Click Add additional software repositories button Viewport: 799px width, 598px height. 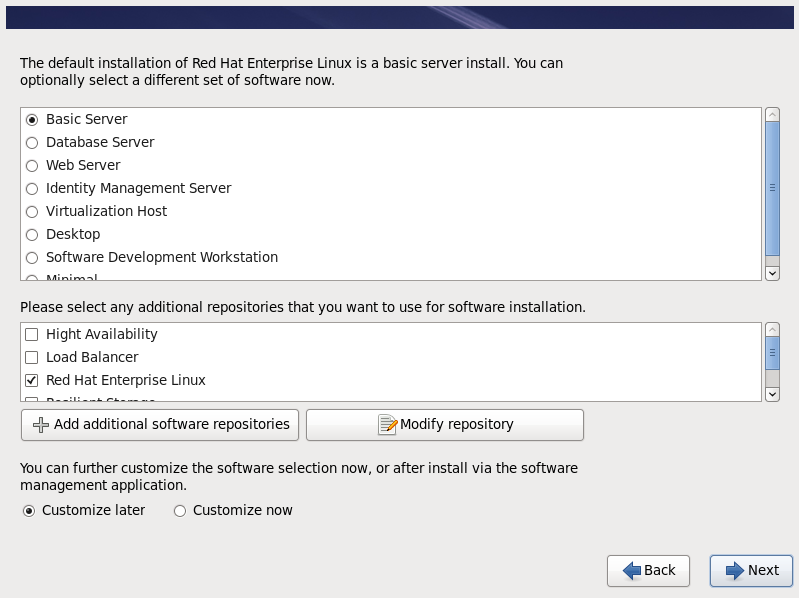(x=160, y=425)
